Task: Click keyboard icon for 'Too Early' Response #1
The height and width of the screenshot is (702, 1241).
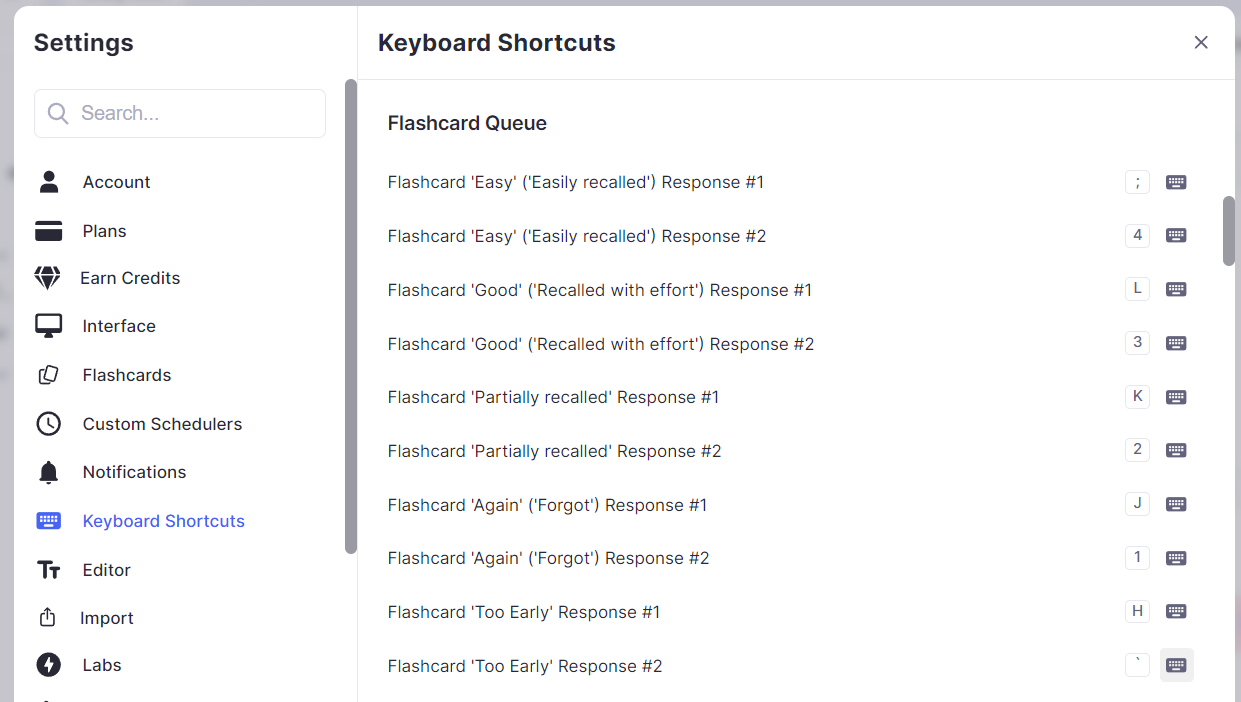Action: pyautogui.click(x=1176, y=611)
